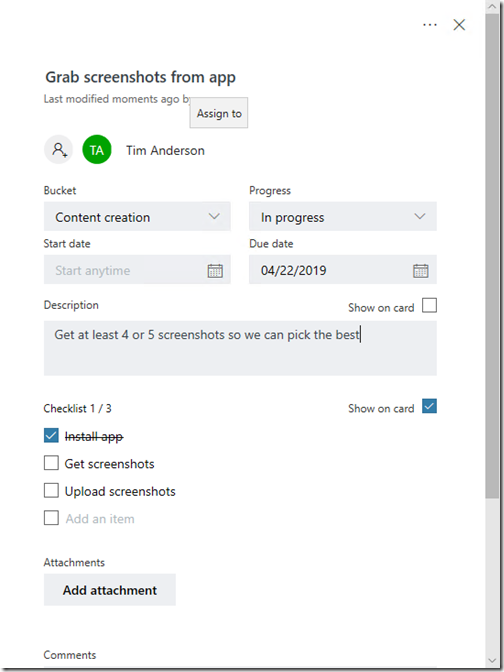This screenshot has width=504, height=672.
Task: Close the task details panel
Action: coord(459,25)
